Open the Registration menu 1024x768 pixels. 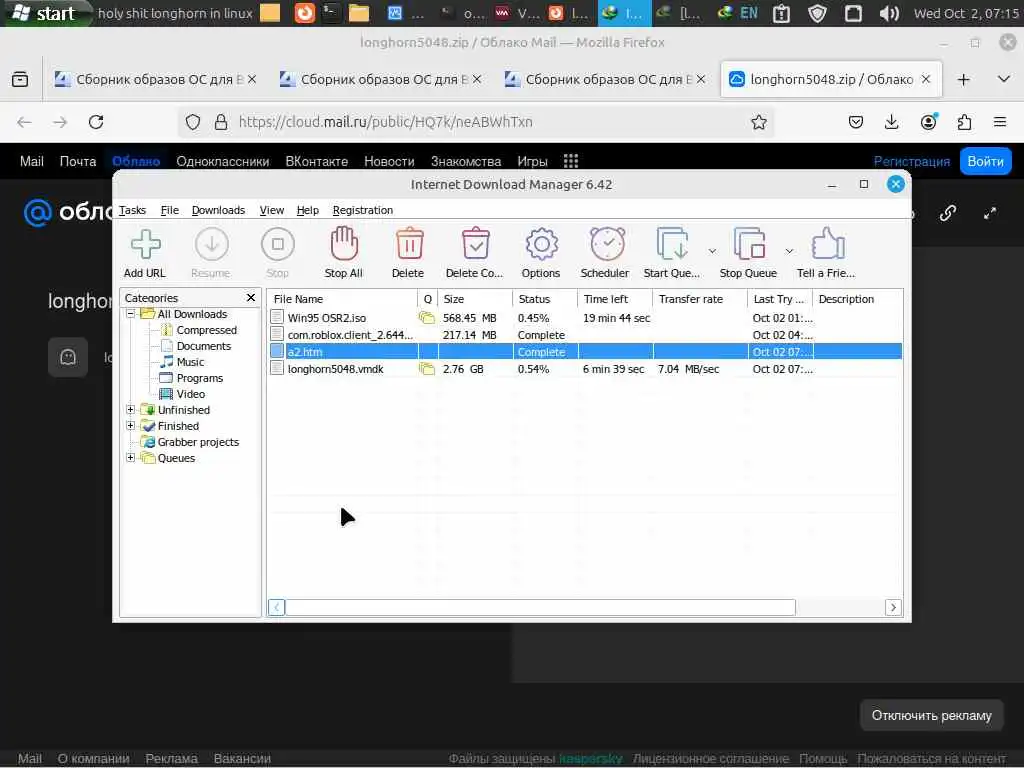coord(362,210)
